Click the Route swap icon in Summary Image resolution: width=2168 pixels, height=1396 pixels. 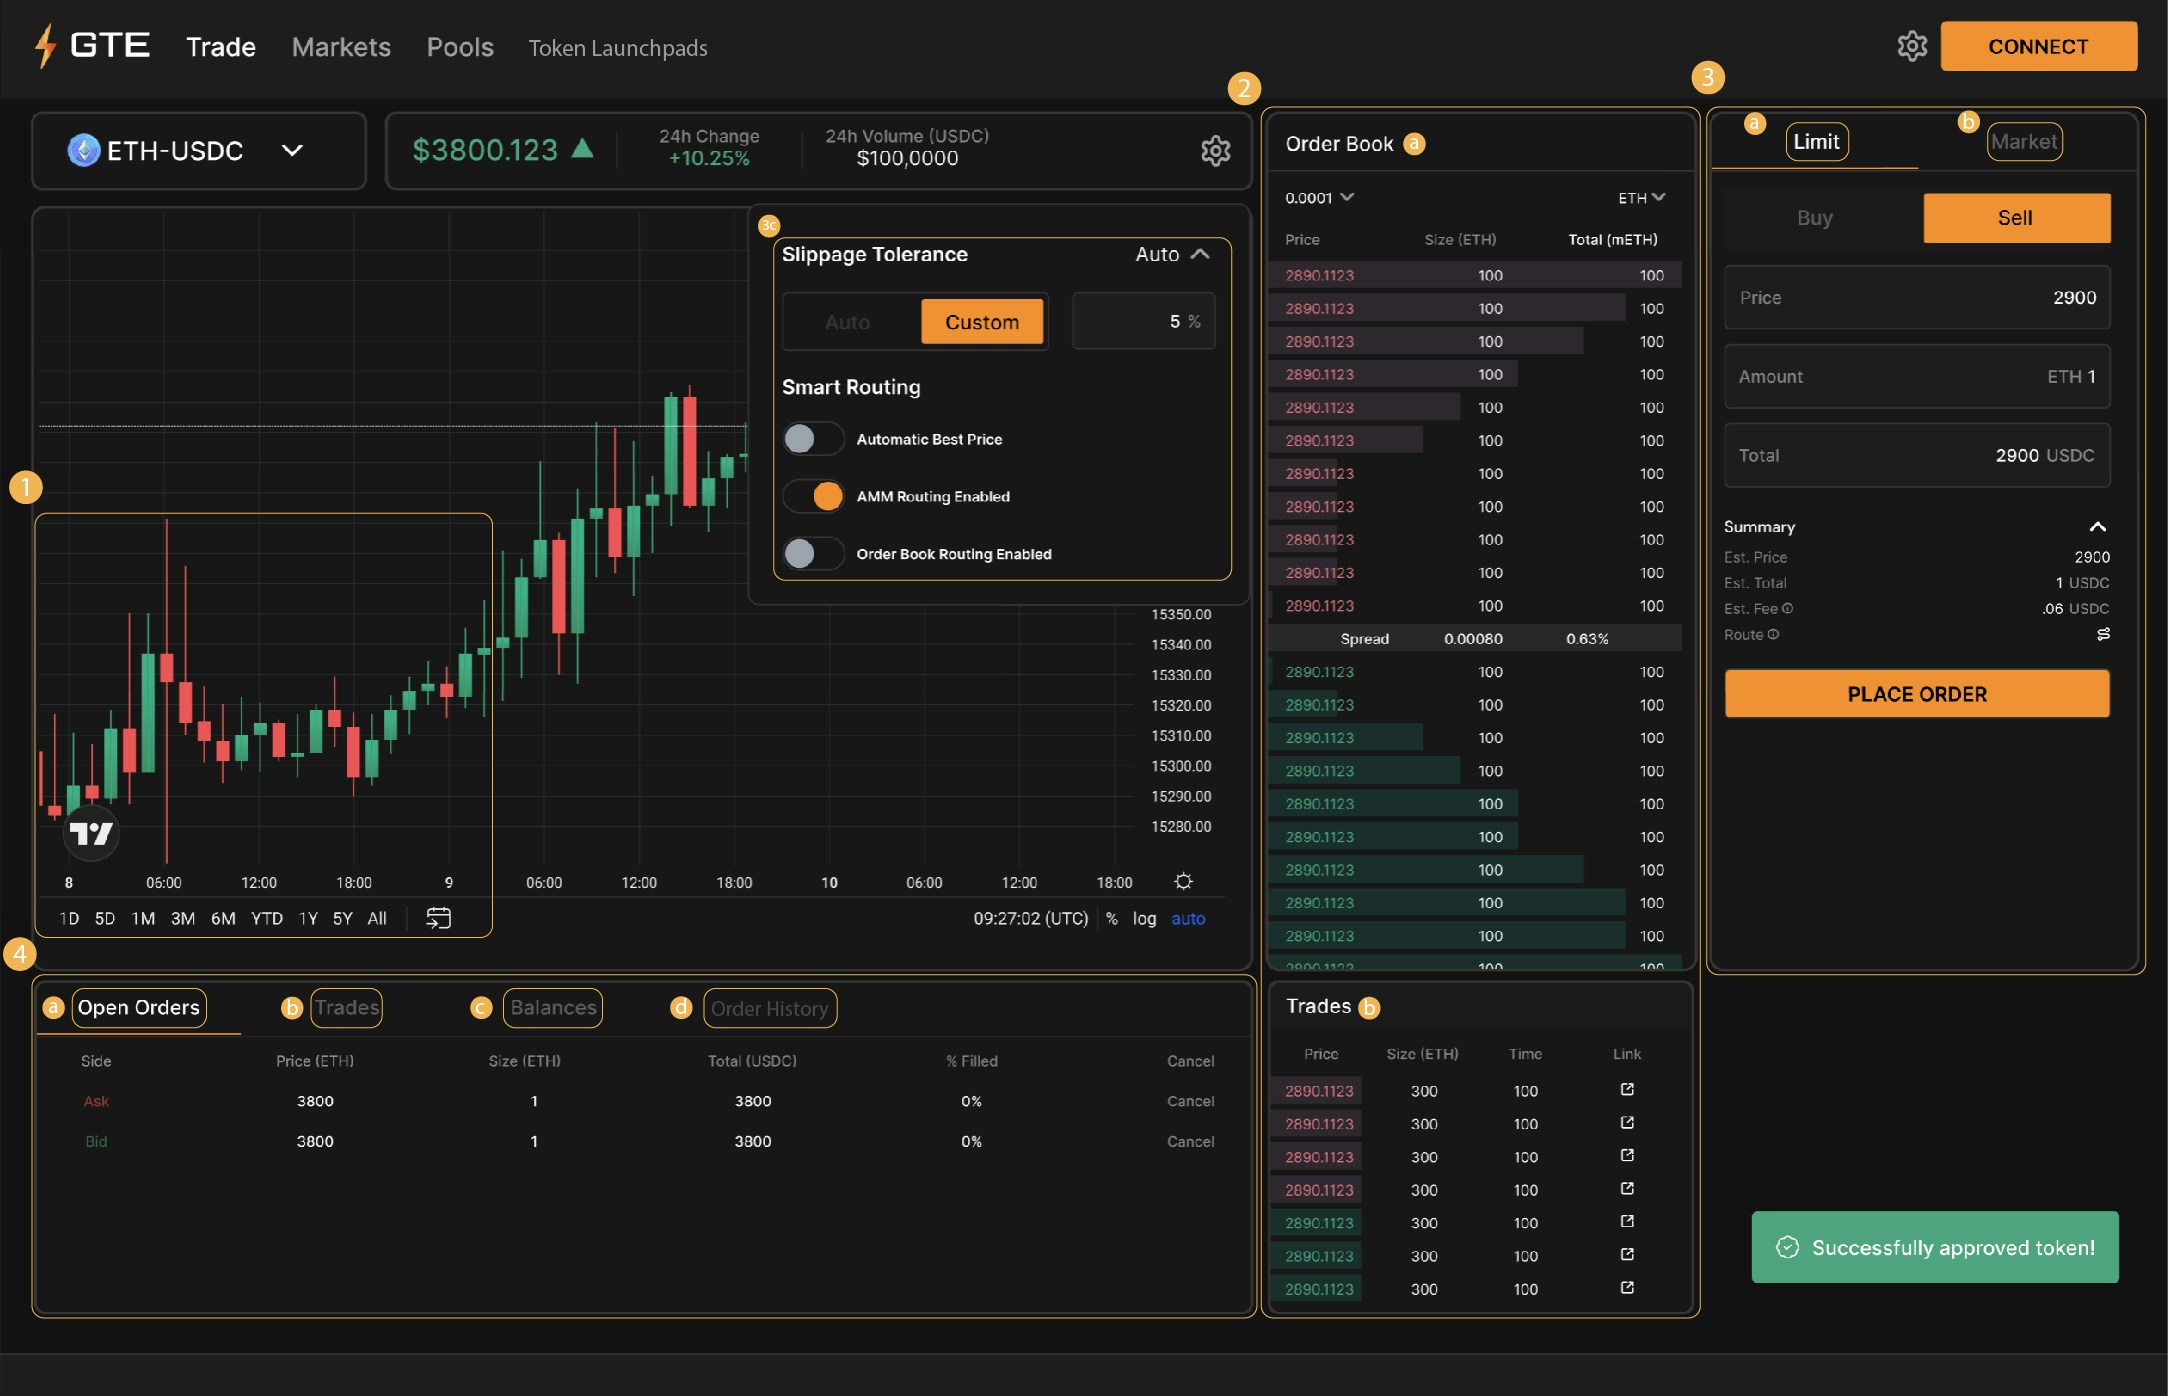[2103, 634]
